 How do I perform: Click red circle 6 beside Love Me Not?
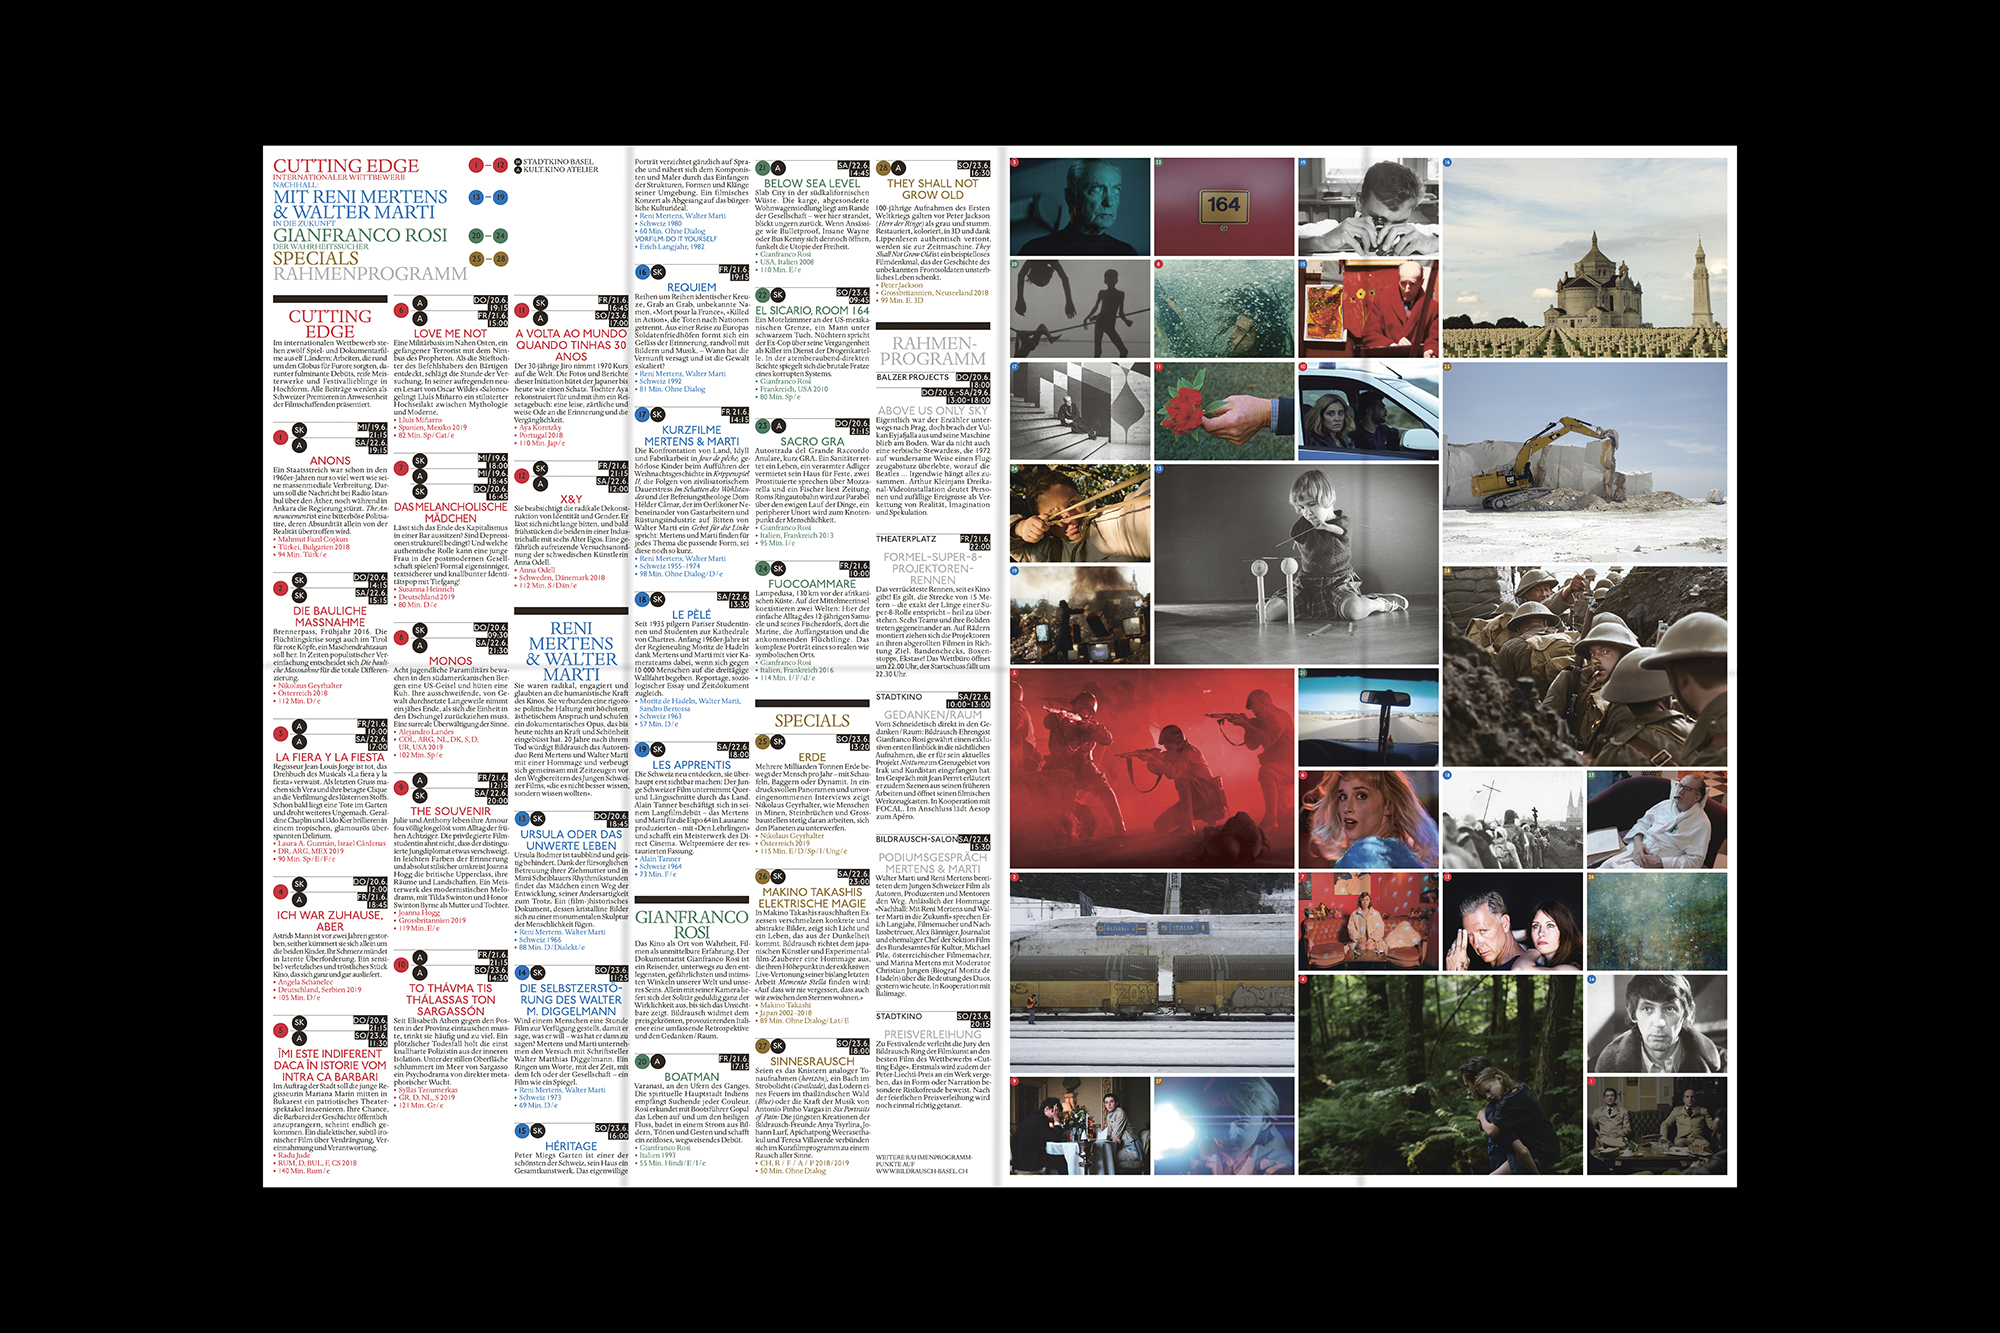[401, 310]
